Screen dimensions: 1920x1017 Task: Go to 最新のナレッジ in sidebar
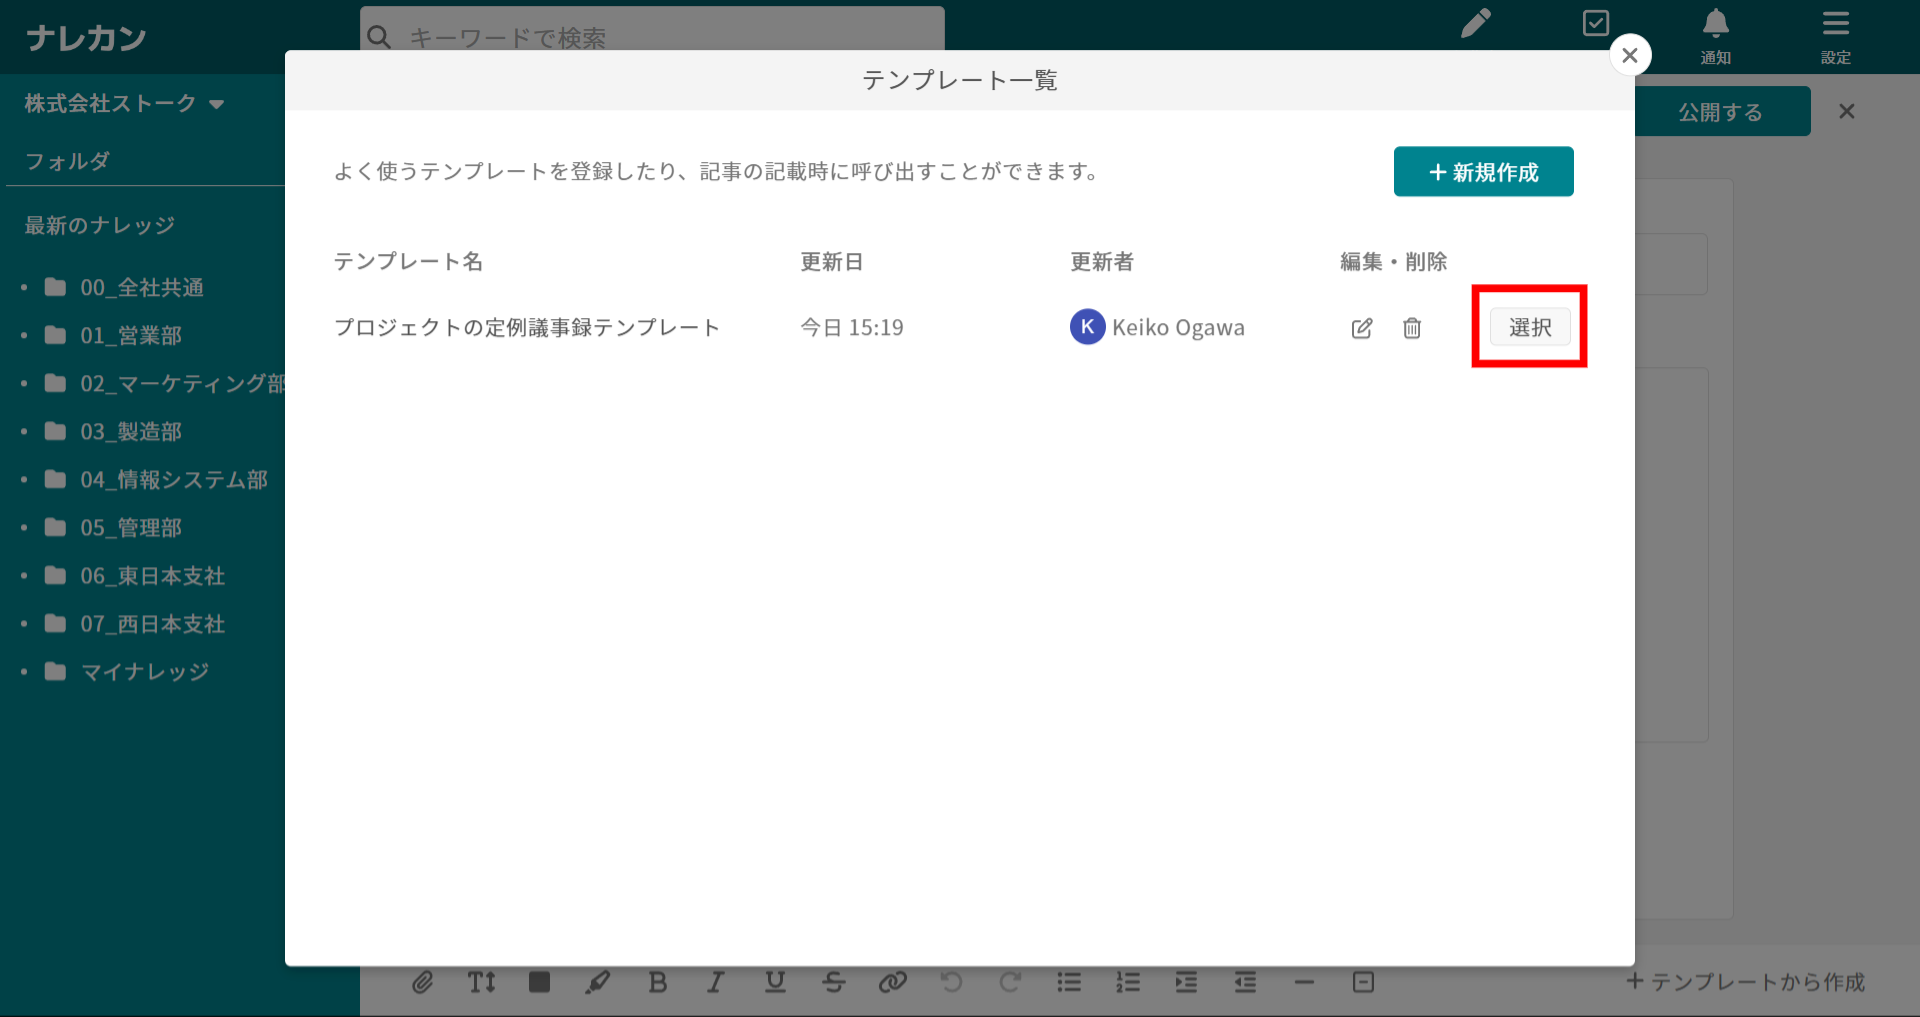coord(100,226)
